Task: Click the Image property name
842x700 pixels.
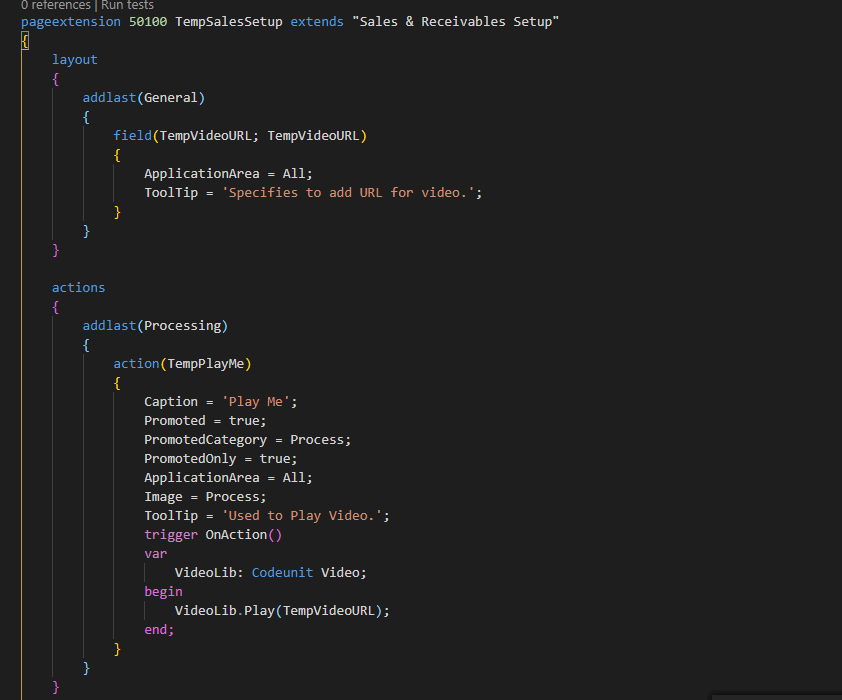Action: click(x=163, y=496)
